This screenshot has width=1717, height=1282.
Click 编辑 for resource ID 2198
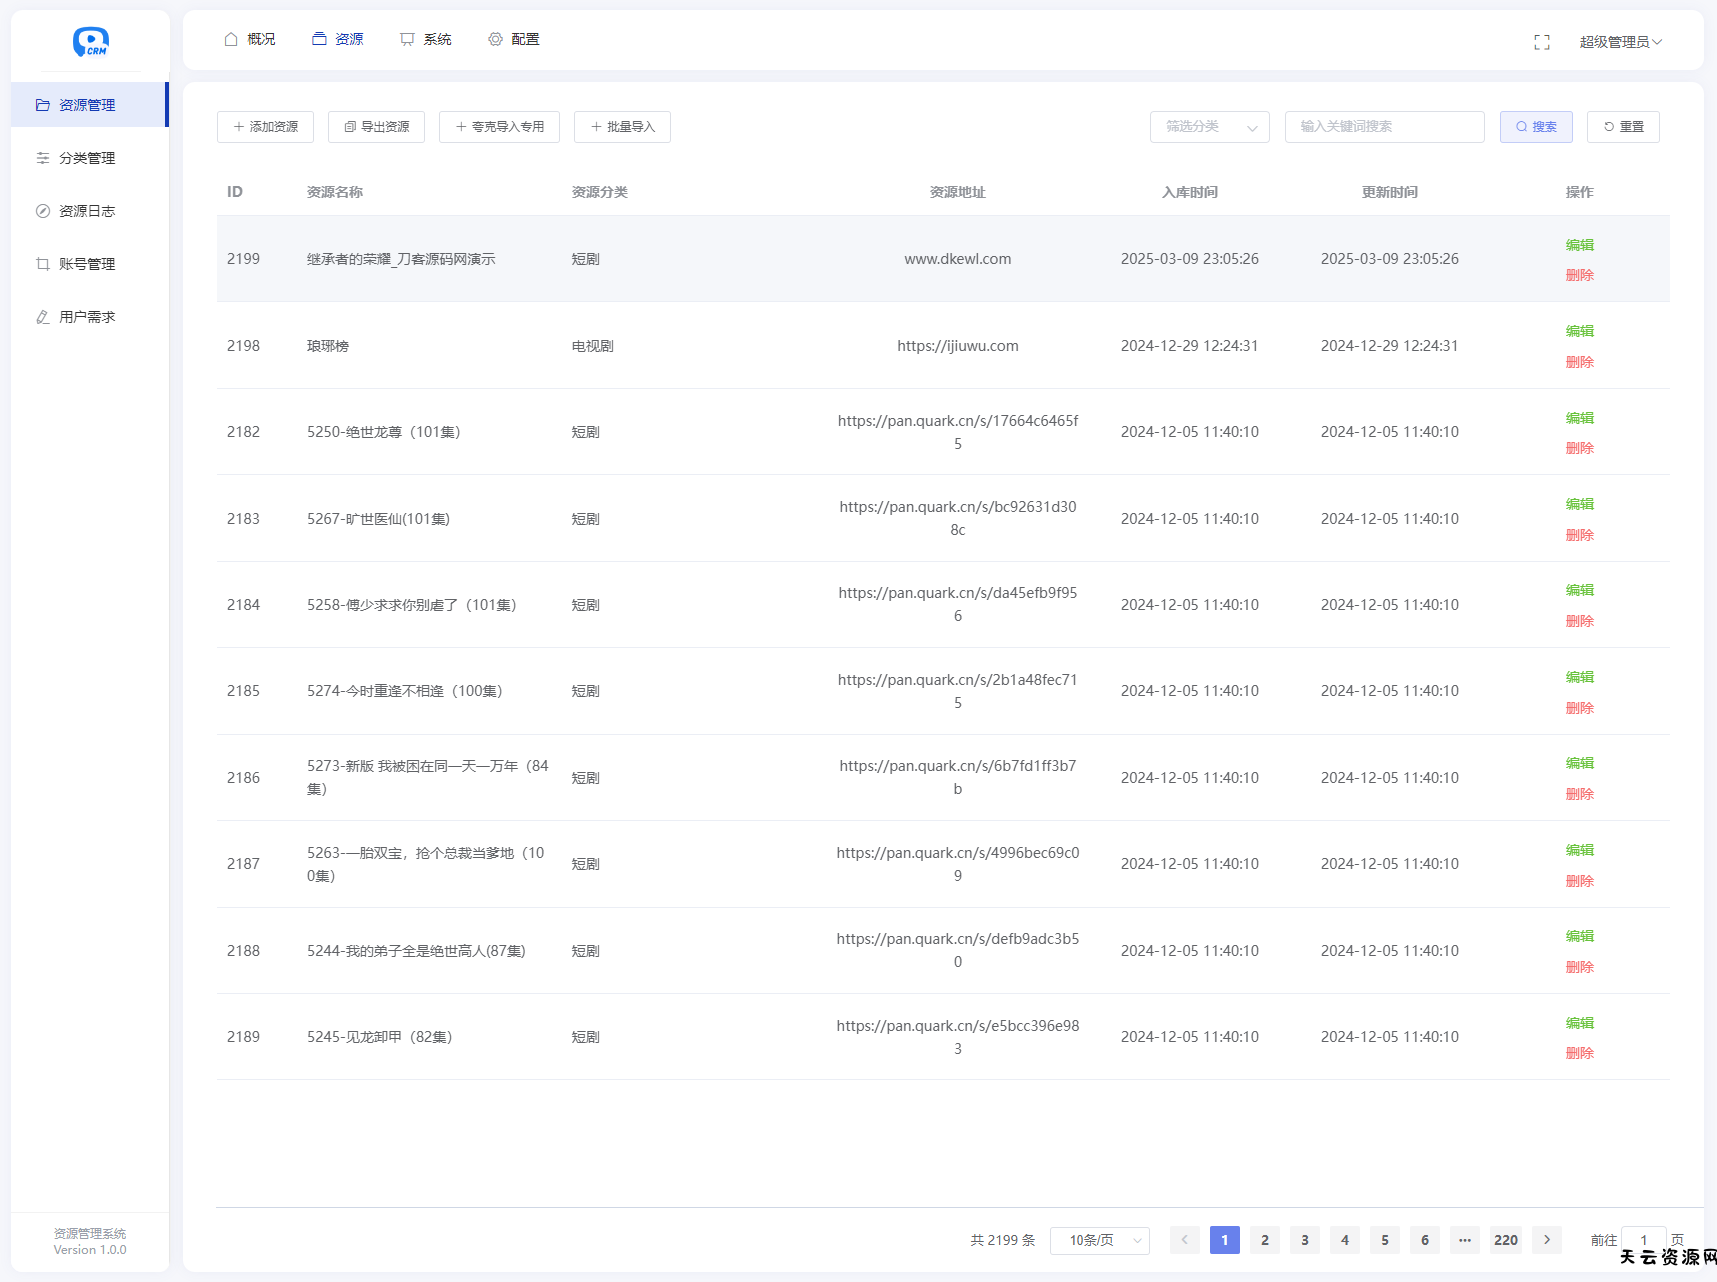pyautogui.click(x=1579, y=331)
